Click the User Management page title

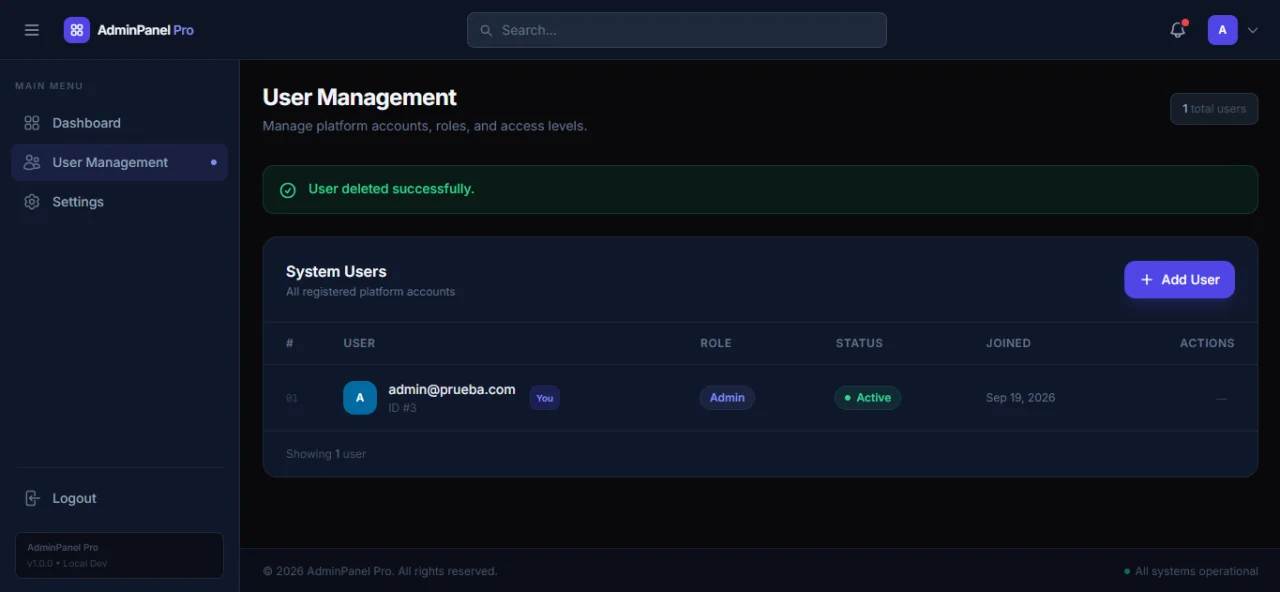[359, 97]
